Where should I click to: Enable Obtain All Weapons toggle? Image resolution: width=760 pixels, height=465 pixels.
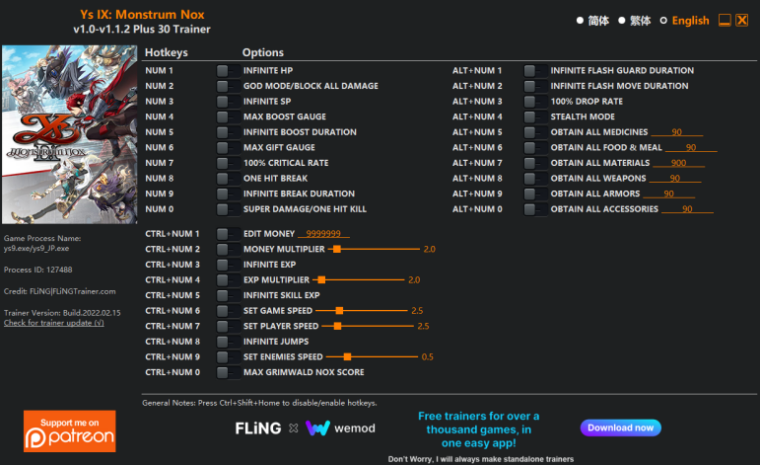tap(535, 178)
